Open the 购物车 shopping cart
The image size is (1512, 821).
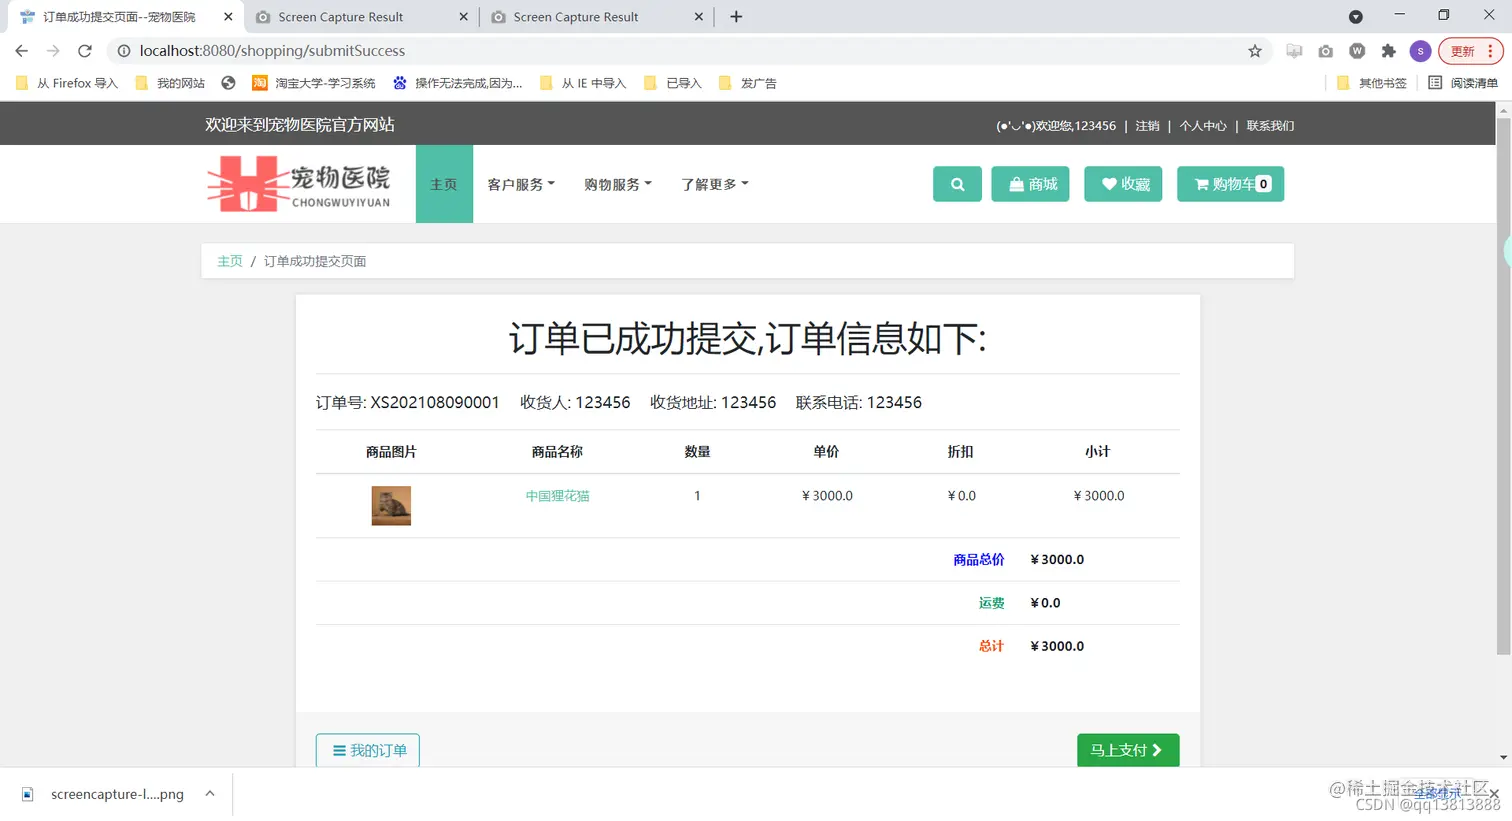[x=1230, y=184]
